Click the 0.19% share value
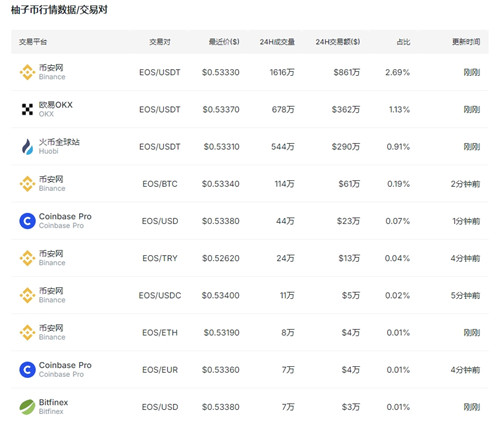The height and width of the screenshot is (423, 500). click(398, 184)
